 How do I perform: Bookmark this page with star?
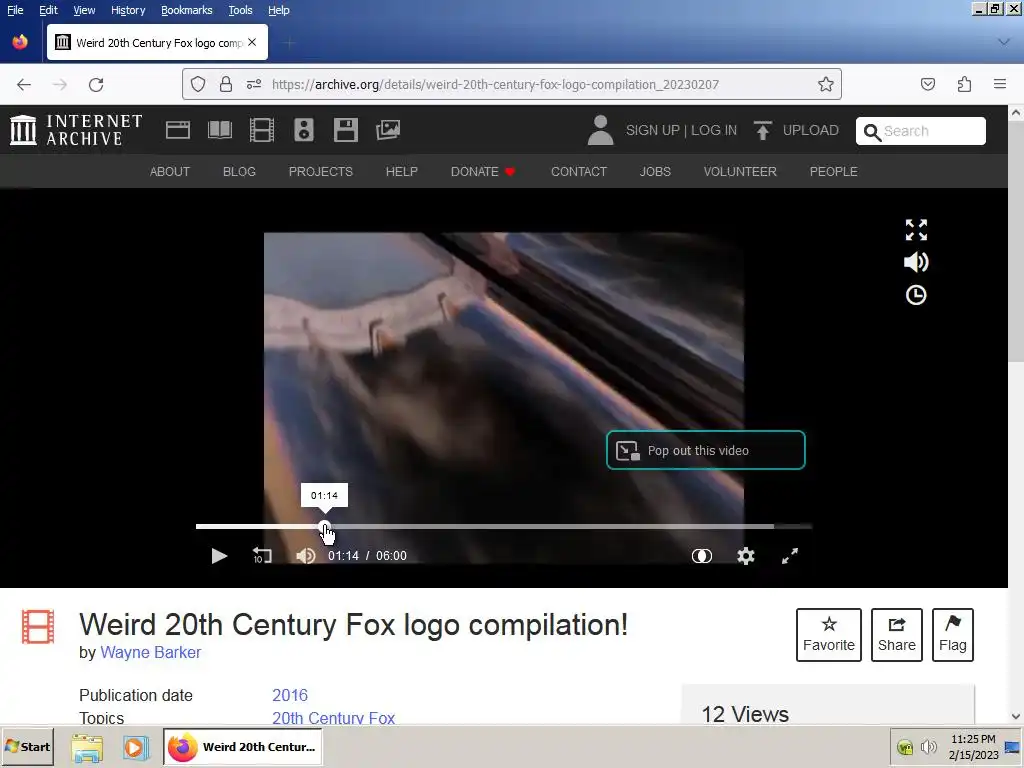click(825, 84)
